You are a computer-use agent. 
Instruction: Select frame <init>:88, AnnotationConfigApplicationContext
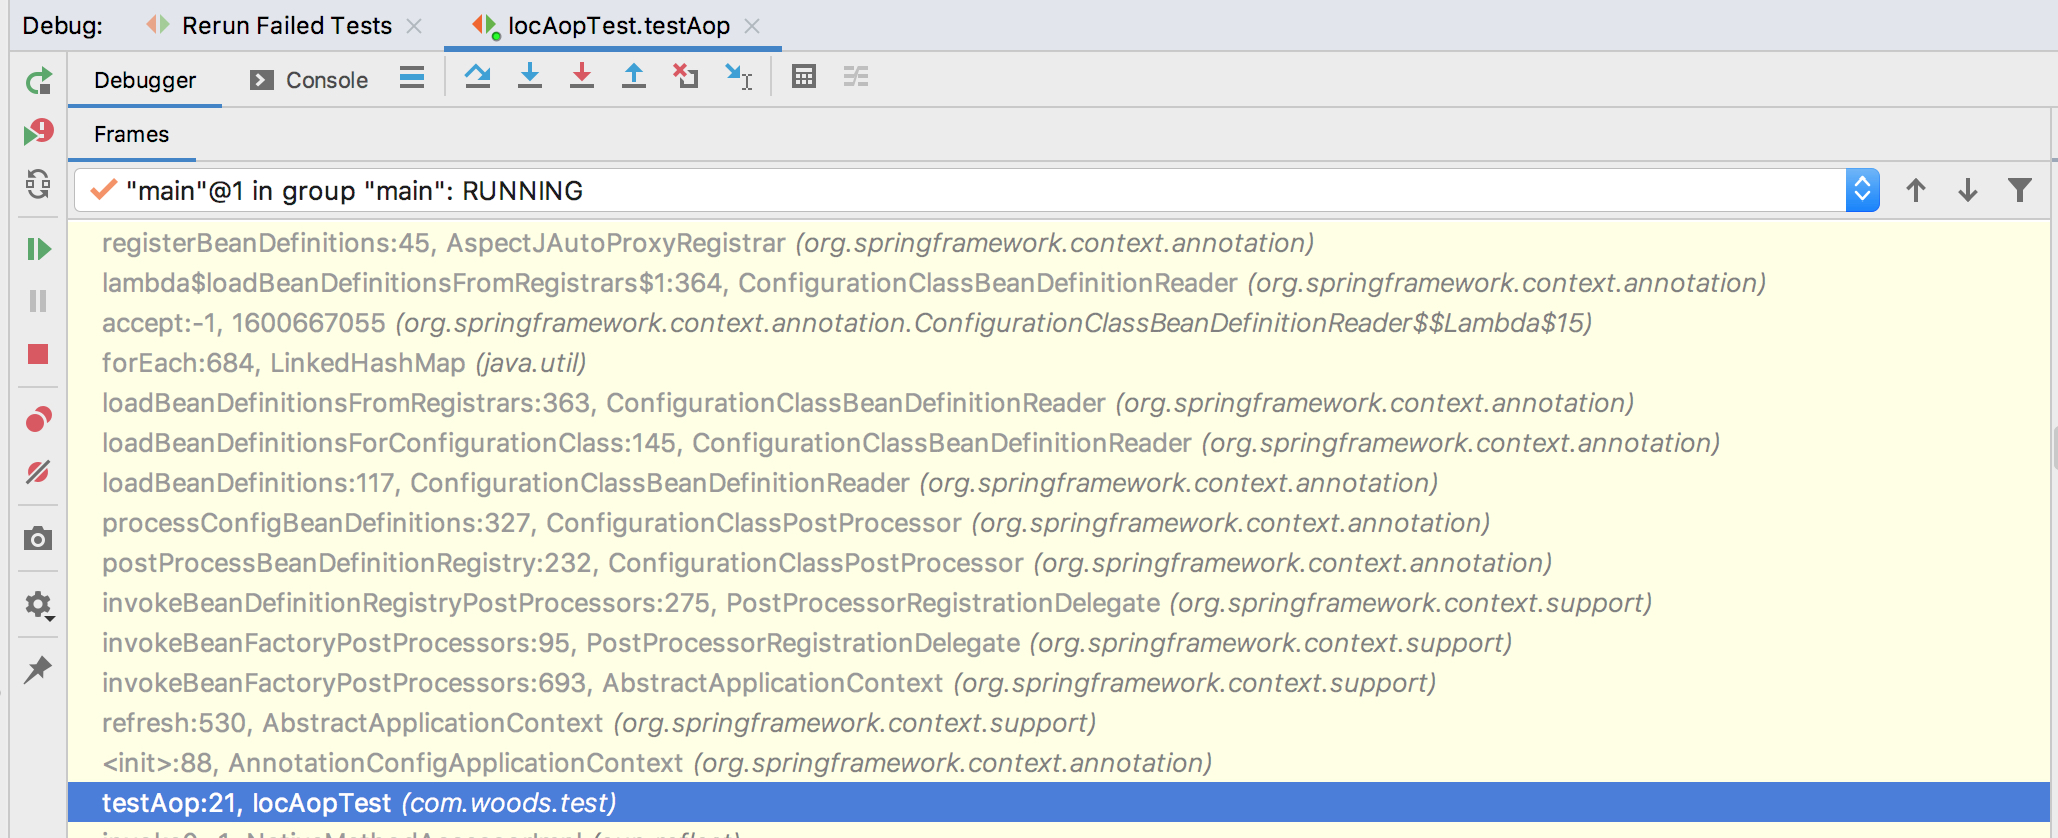(x=1058, y=763)
